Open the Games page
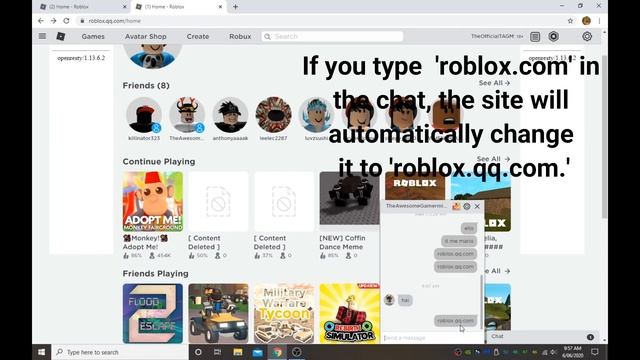 coord(93,36)
